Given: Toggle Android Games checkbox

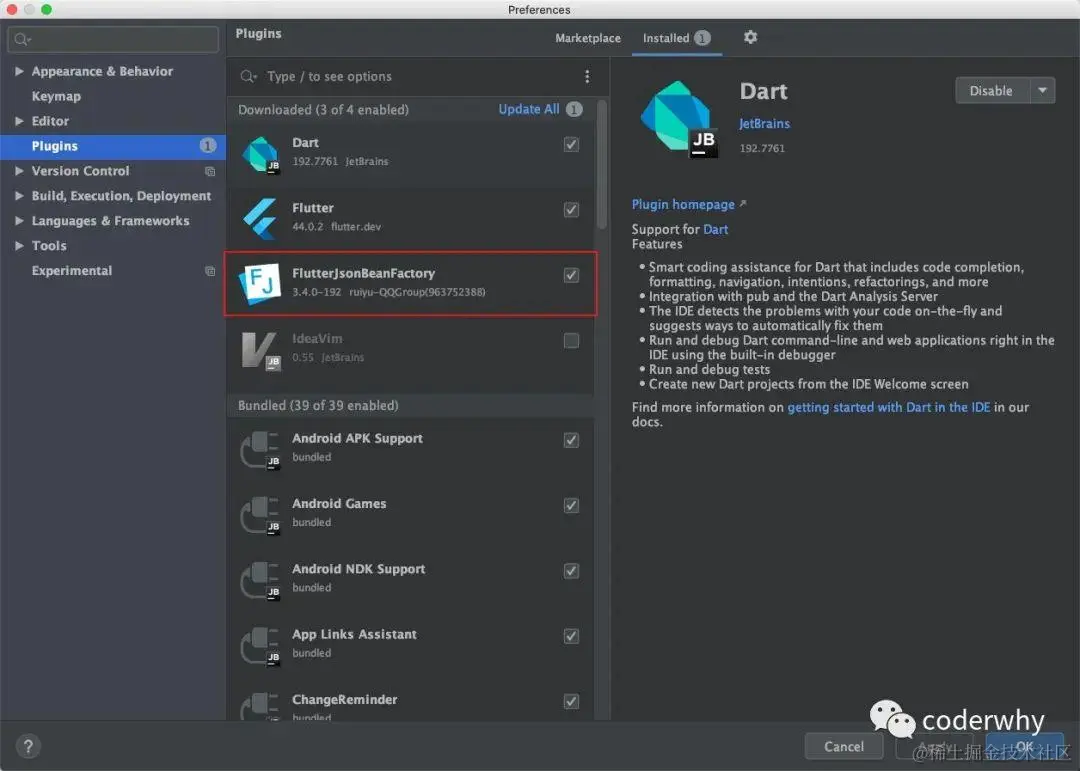Looking at the screenshot, I should click(571, 505).
